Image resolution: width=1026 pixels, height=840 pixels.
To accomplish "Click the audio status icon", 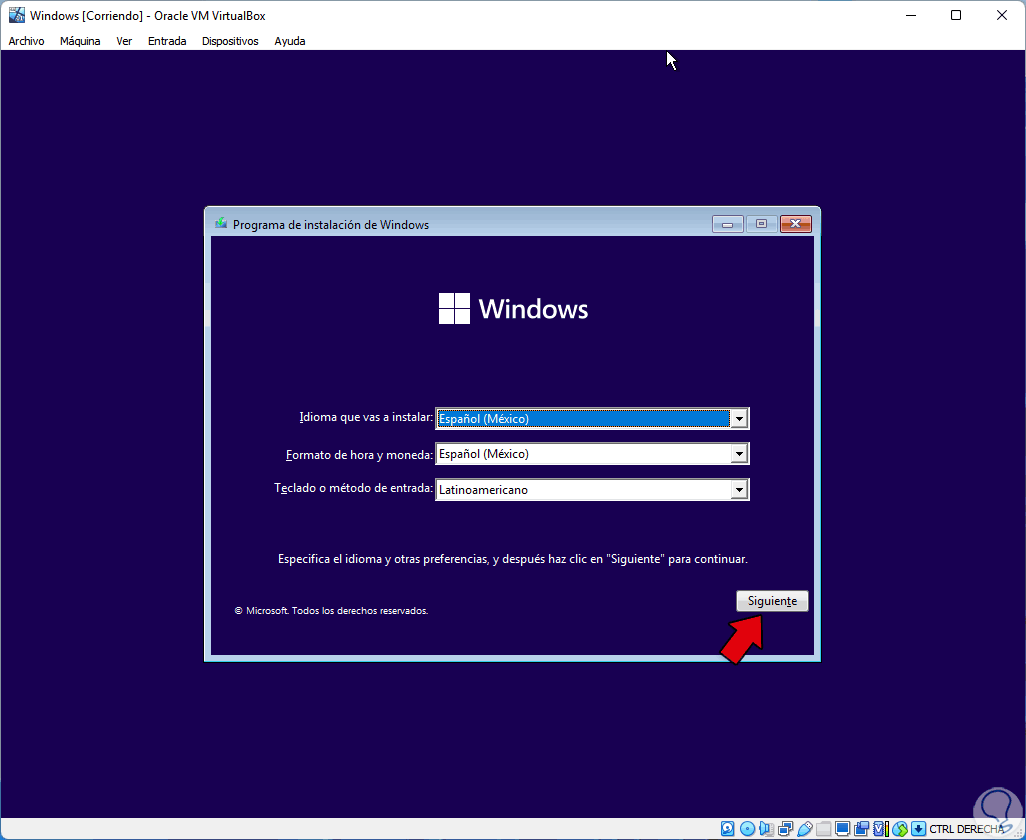I will coord(766,829).
